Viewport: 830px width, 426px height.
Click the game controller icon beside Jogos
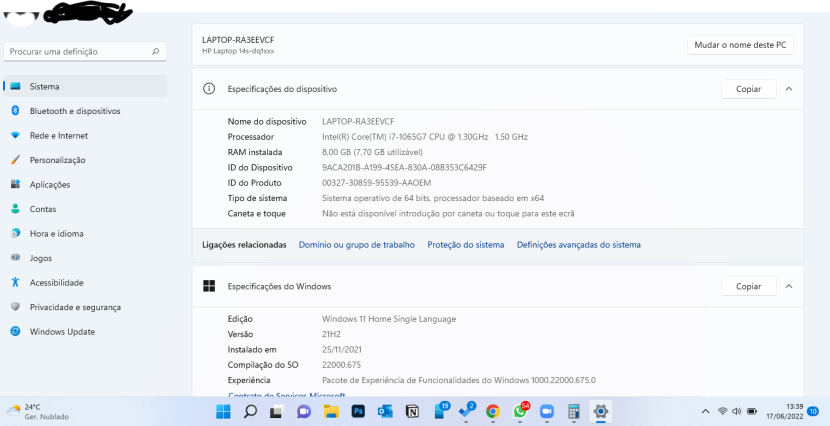point(15,258)
